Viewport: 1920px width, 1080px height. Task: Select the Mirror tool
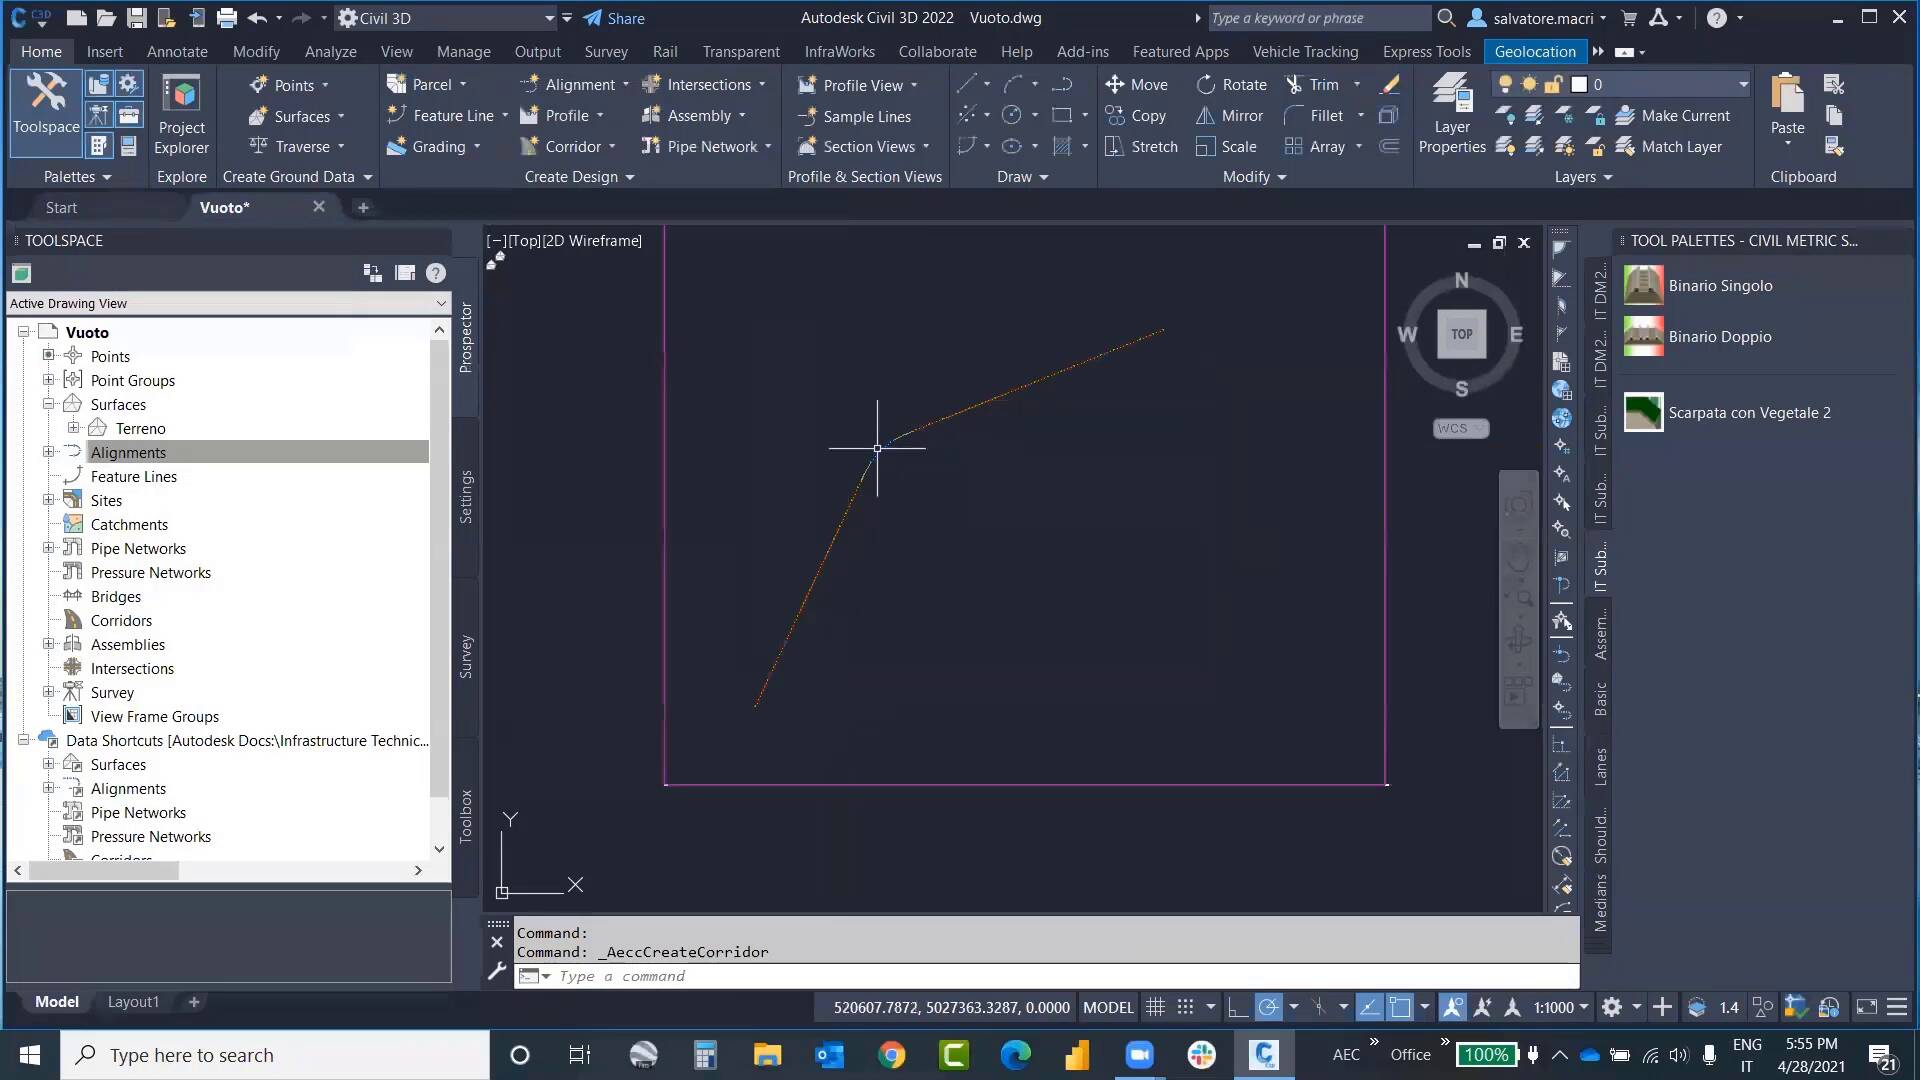click(x=1230, y=116)
